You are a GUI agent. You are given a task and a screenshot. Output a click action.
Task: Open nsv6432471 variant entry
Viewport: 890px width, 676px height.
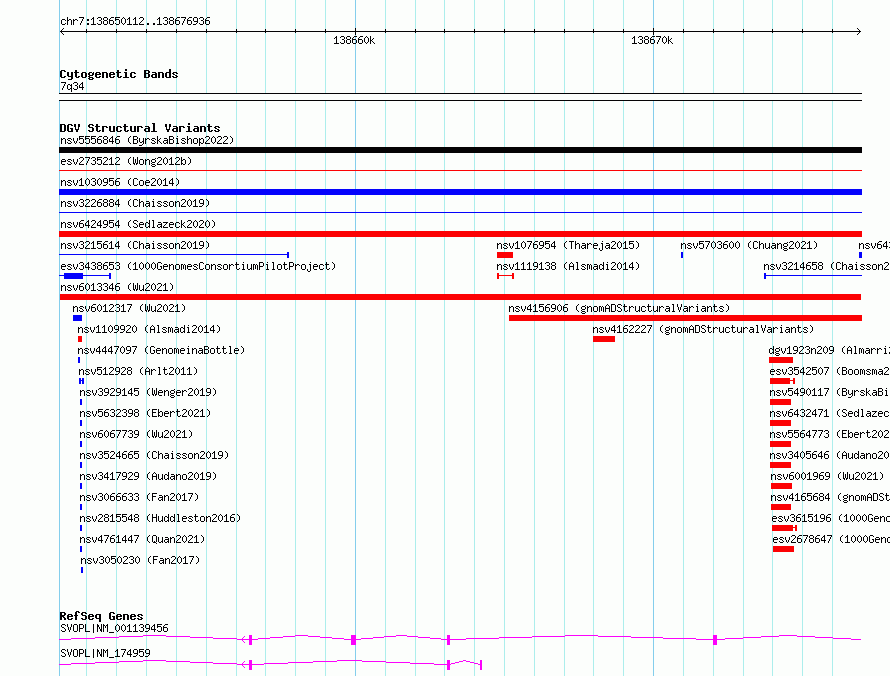[x=829, y=413]
